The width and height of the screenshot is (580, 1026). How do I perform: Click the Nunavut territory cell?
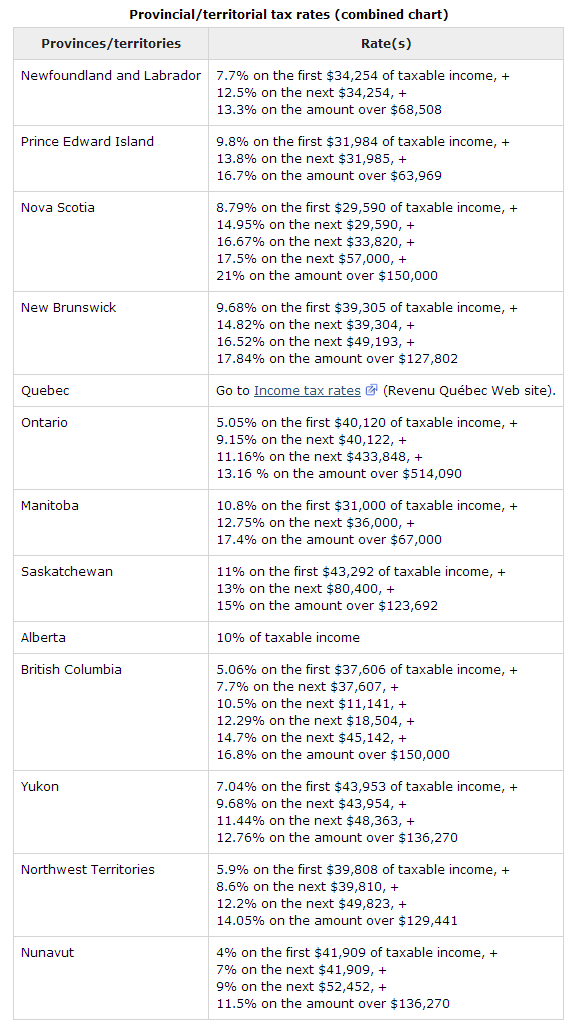click(x=111, y=978)
